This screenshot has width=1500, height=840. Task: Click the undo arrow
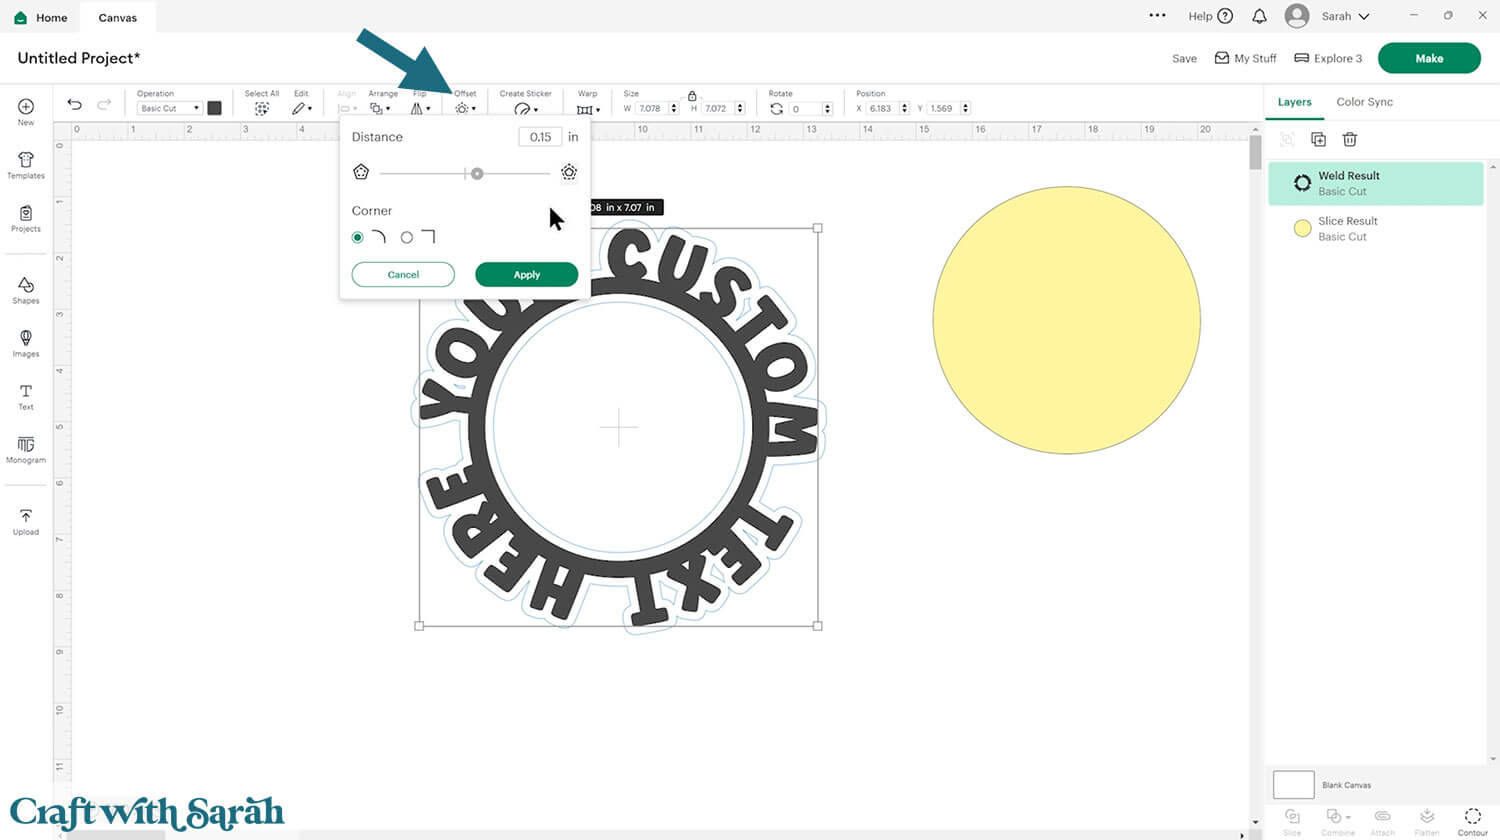(74, 105)
